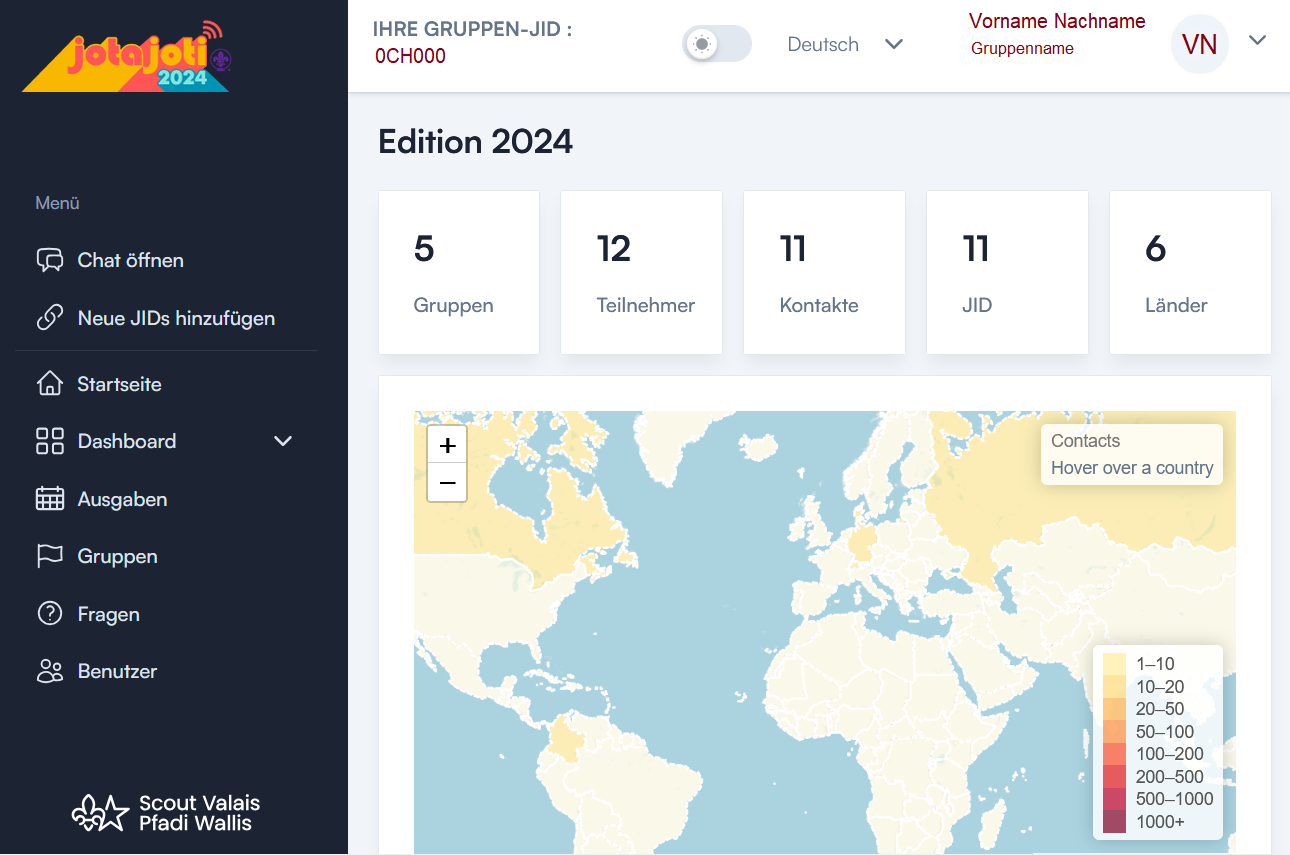Screen dimensions: 1290x855
Task: Click the Scout Valais Pfadi Wallis logo
Action: (x=167, y=812)
